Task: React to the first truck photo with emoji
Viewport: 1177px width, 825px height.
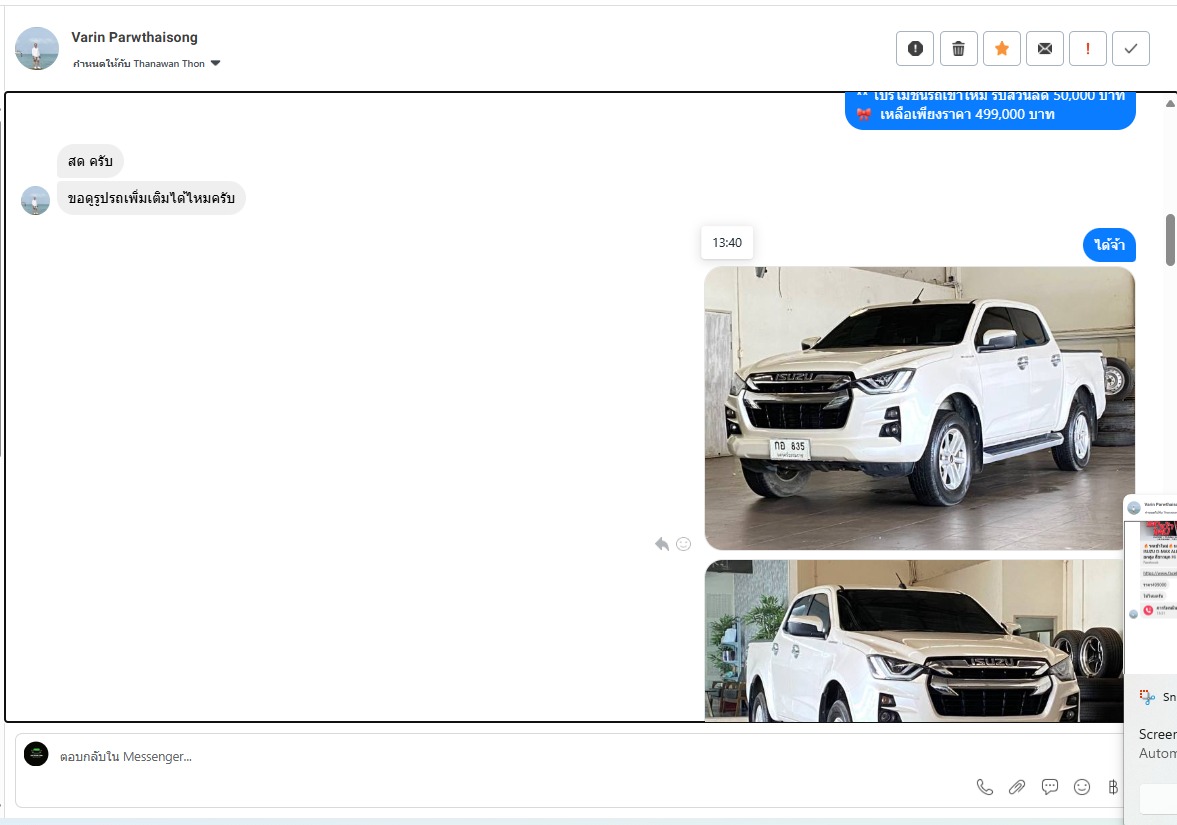Action: 684,544
